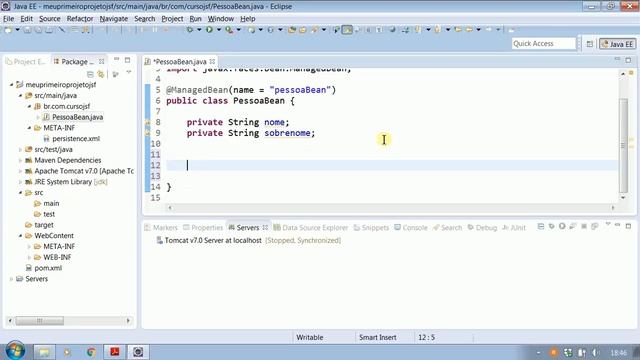This screenshot has height=360, width=640.
Task: Click the Debug (bug) toolbar icon
Action: click(189, 30)
